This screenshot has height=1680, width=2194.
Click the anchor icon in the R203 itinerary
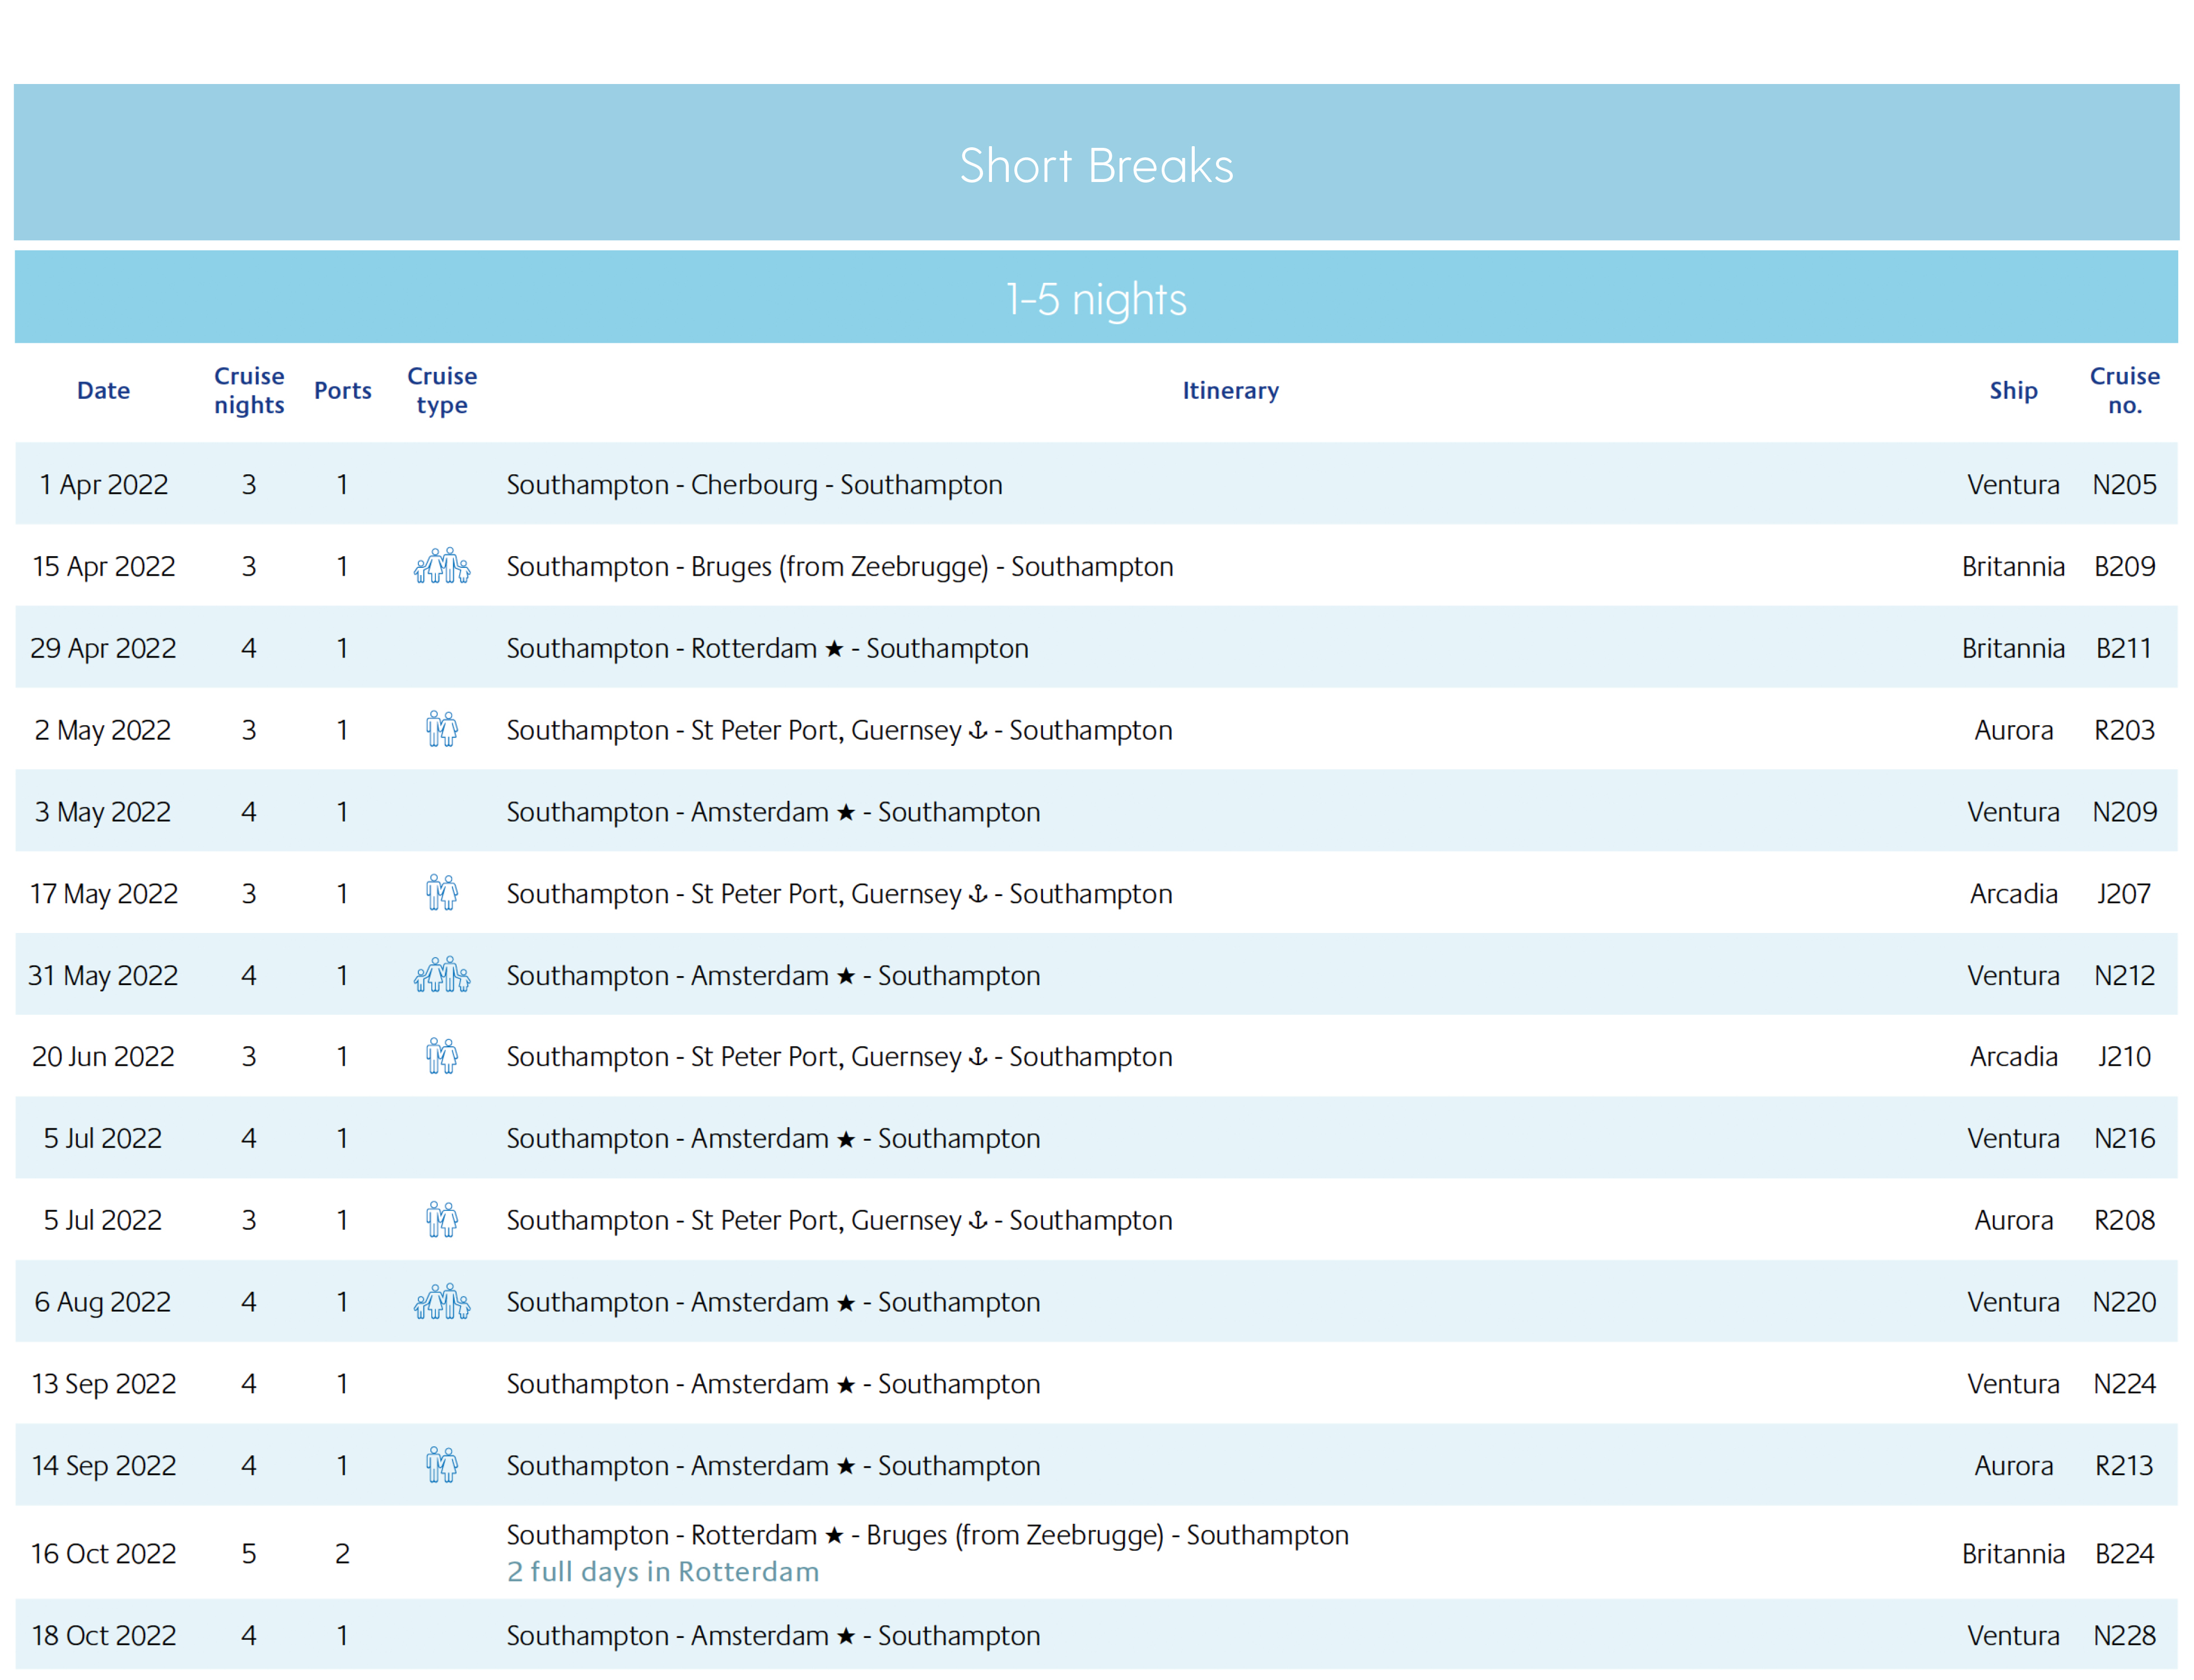tap(978, 730)
